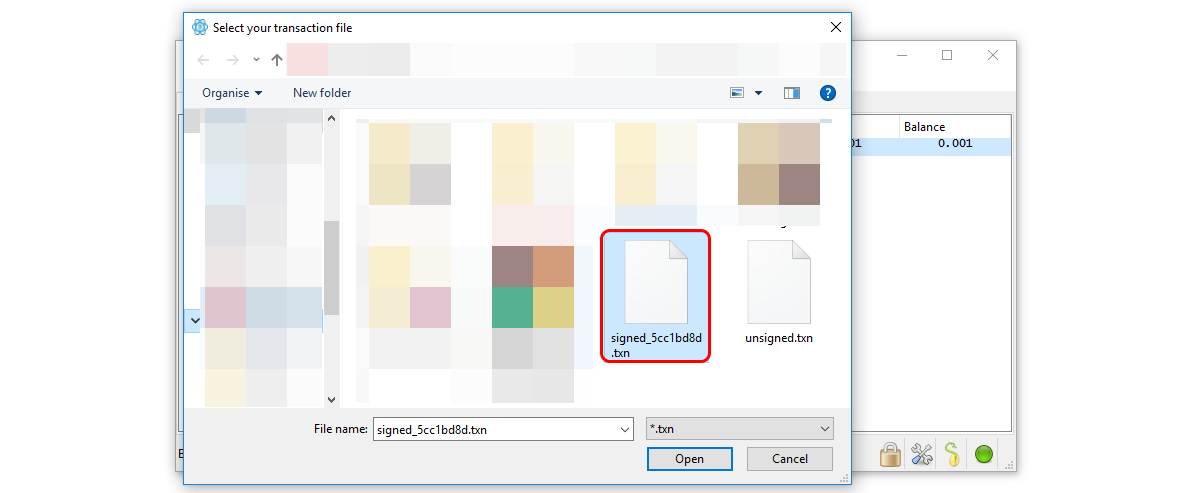This screenshot has width=1200, height=493.
Task: Select the 0.001 balance row
Action: click(930, 145)
